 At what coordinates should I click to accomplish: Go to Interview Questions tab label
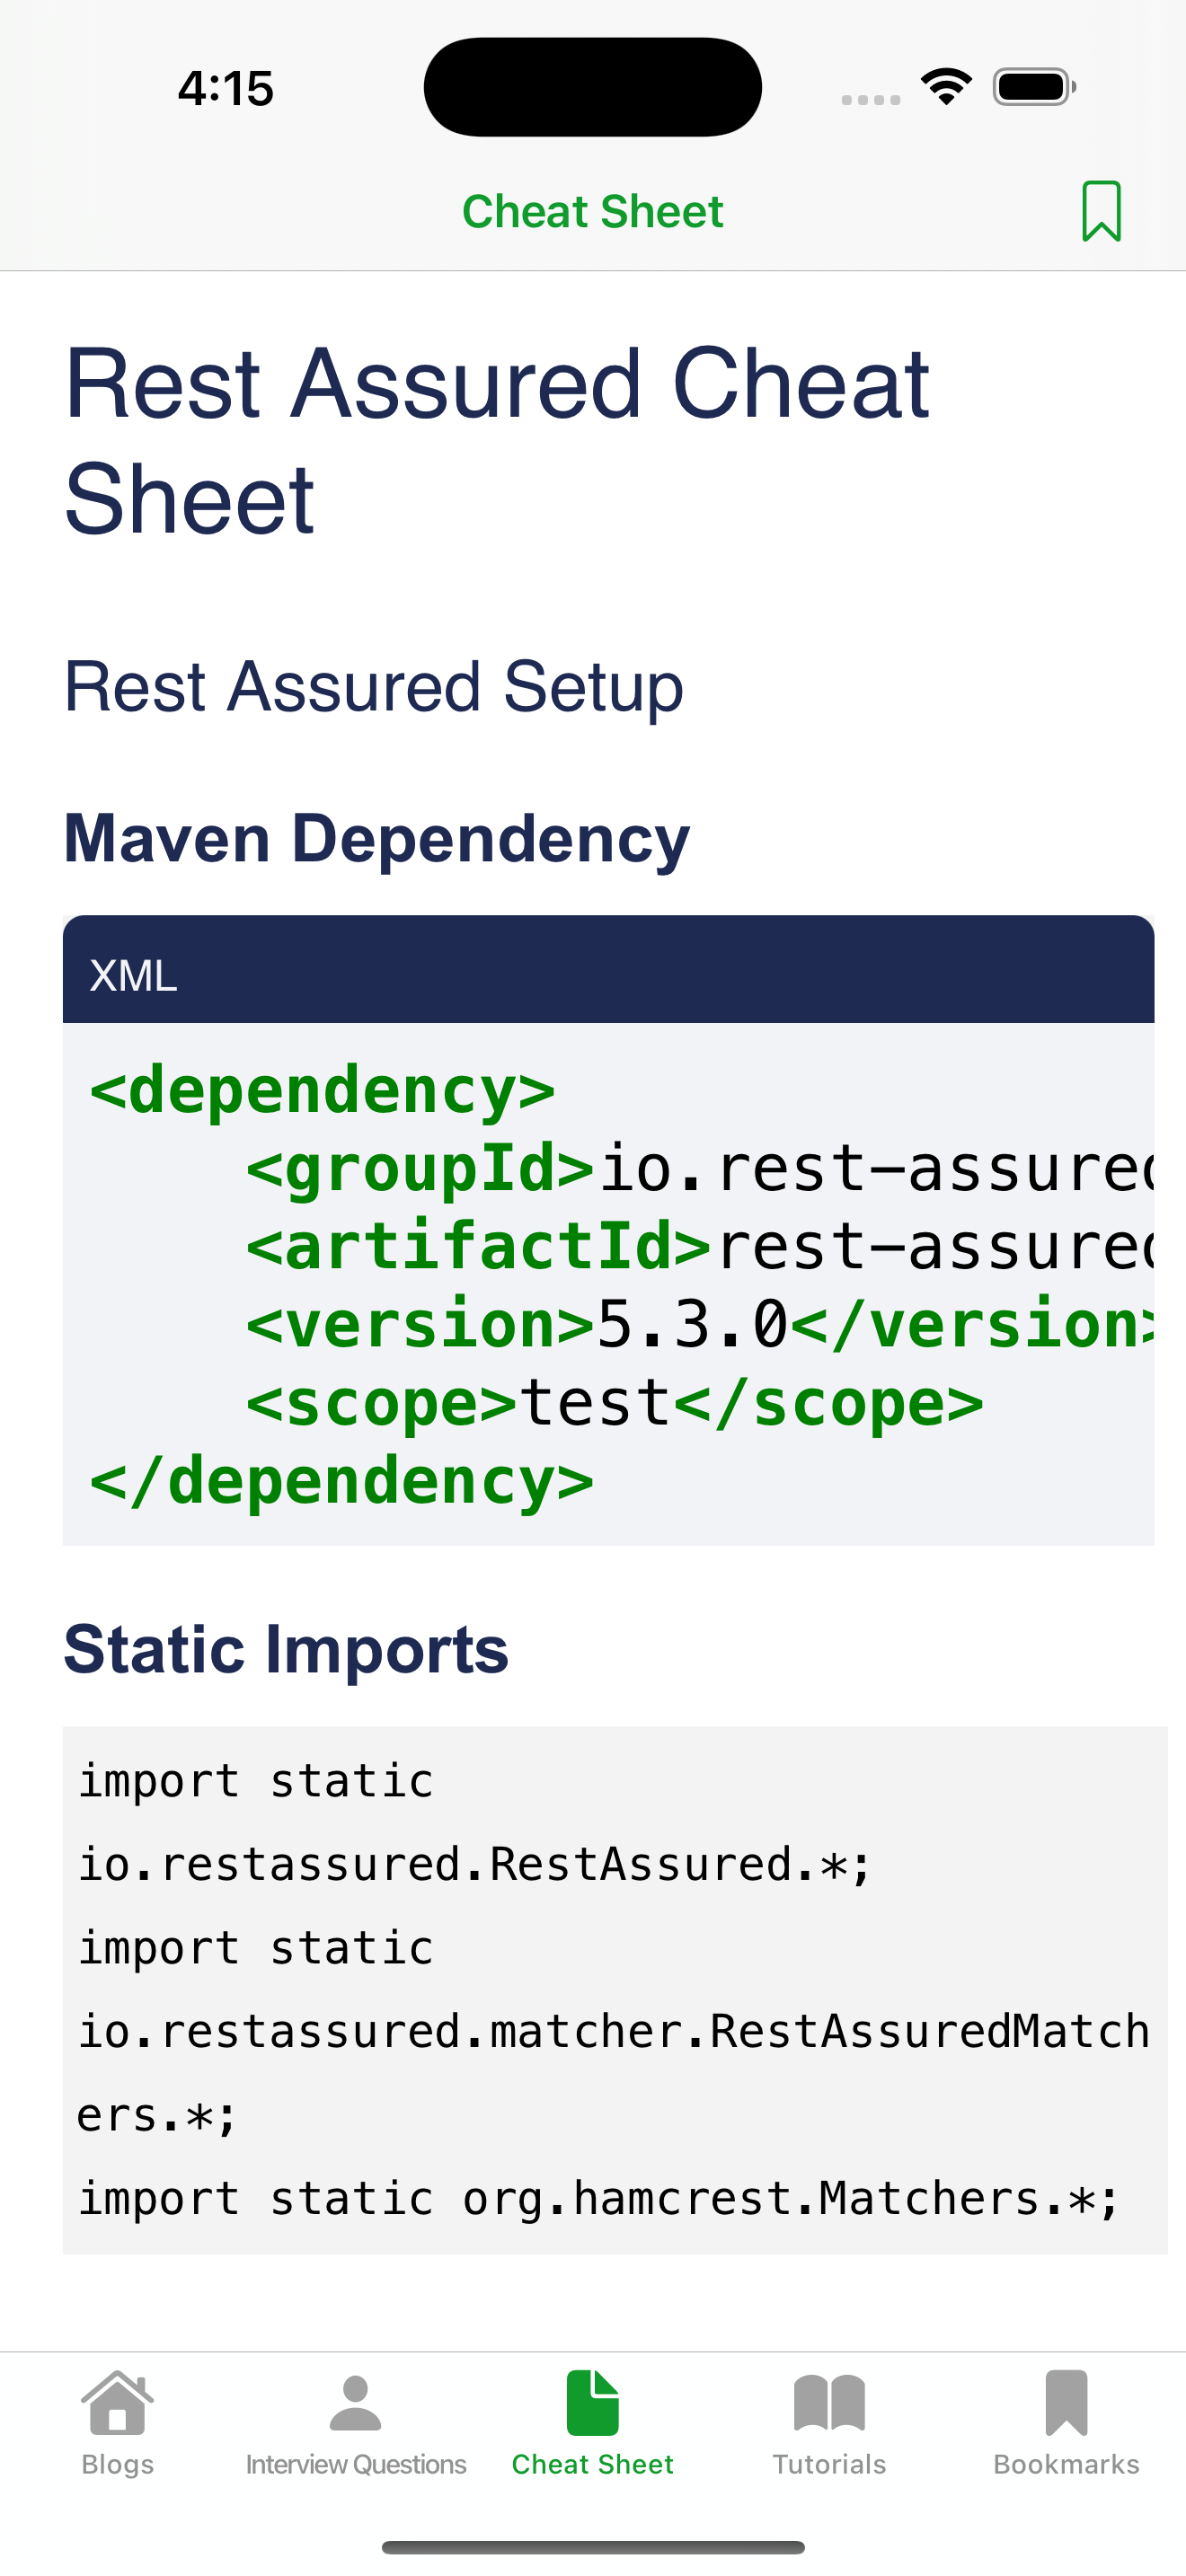click(x=355, y=2464)
